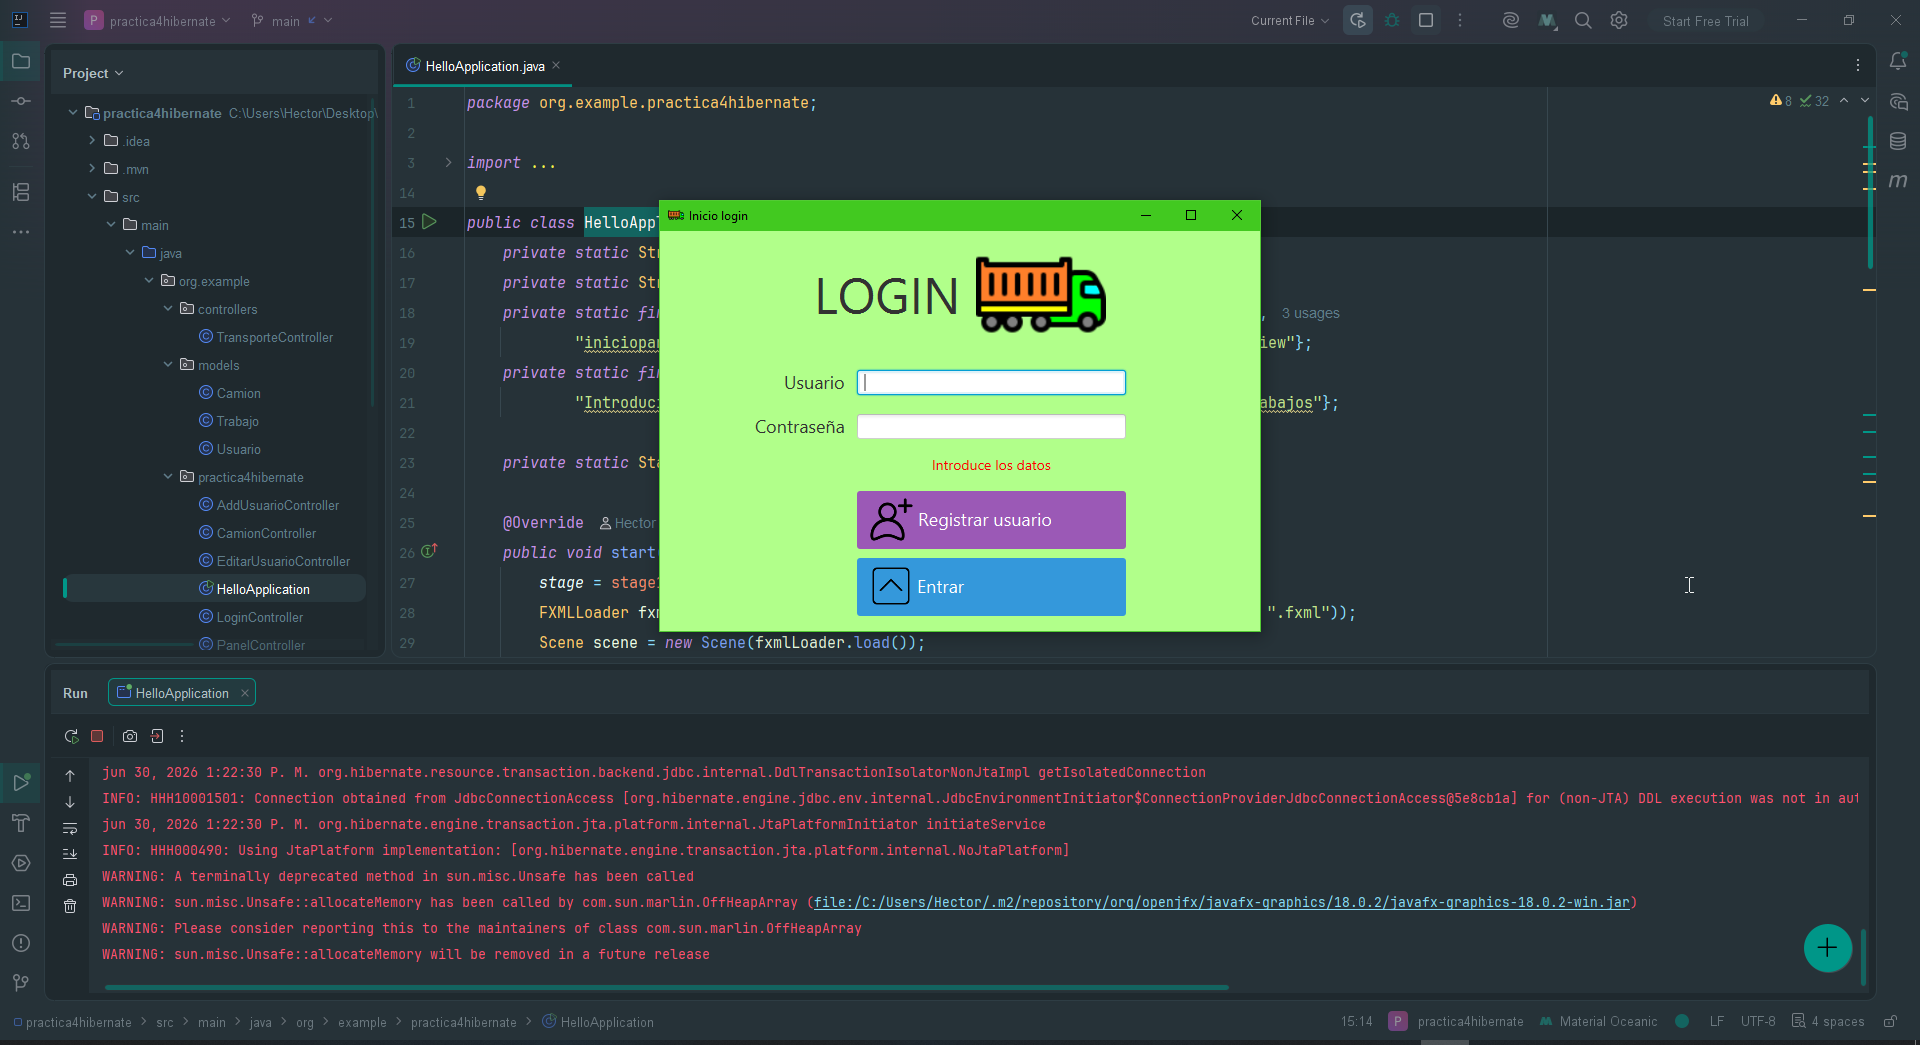Image resolution: width=1920 pixels, height=1045 pixels.
Task: Collapse the src folder
Action: 92,197
